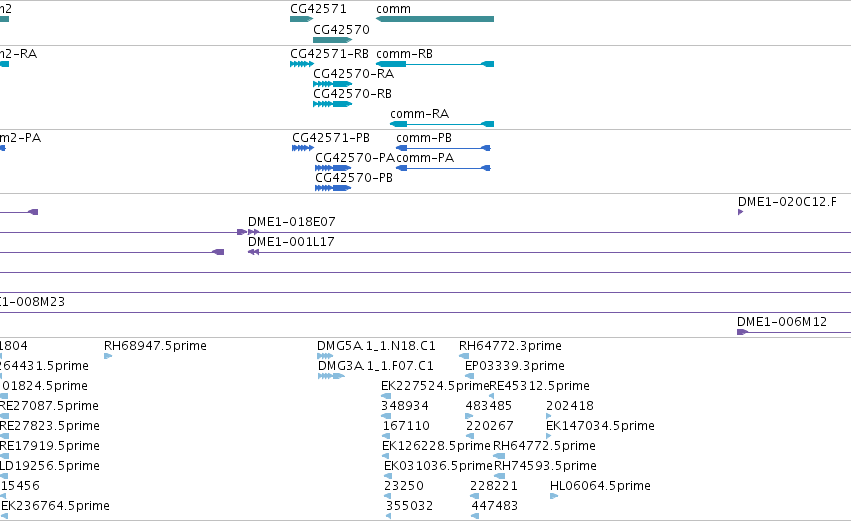The image size is (851, 521).
Task: Click feature label 220267
Action: tap(490, 426)
